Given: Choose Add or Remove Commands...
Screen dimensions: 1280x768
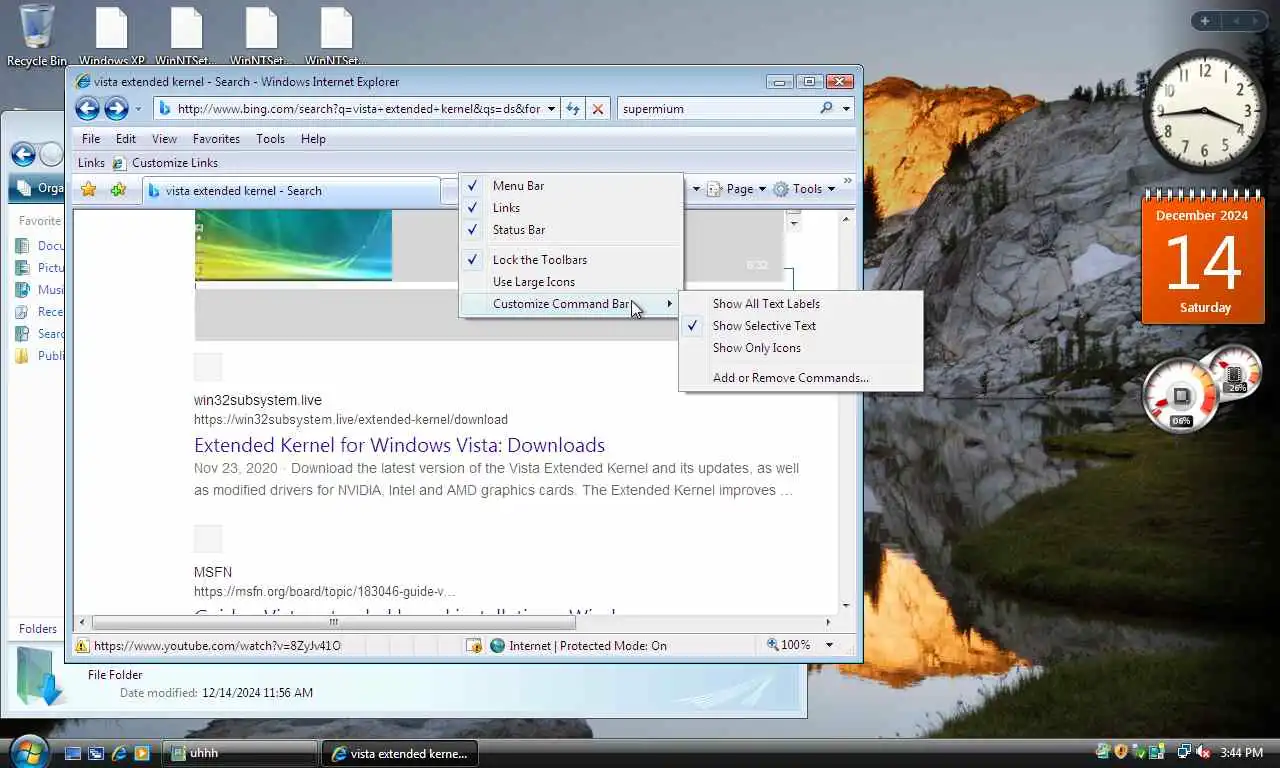Looking at the screenshot, I should coord(800,378).
